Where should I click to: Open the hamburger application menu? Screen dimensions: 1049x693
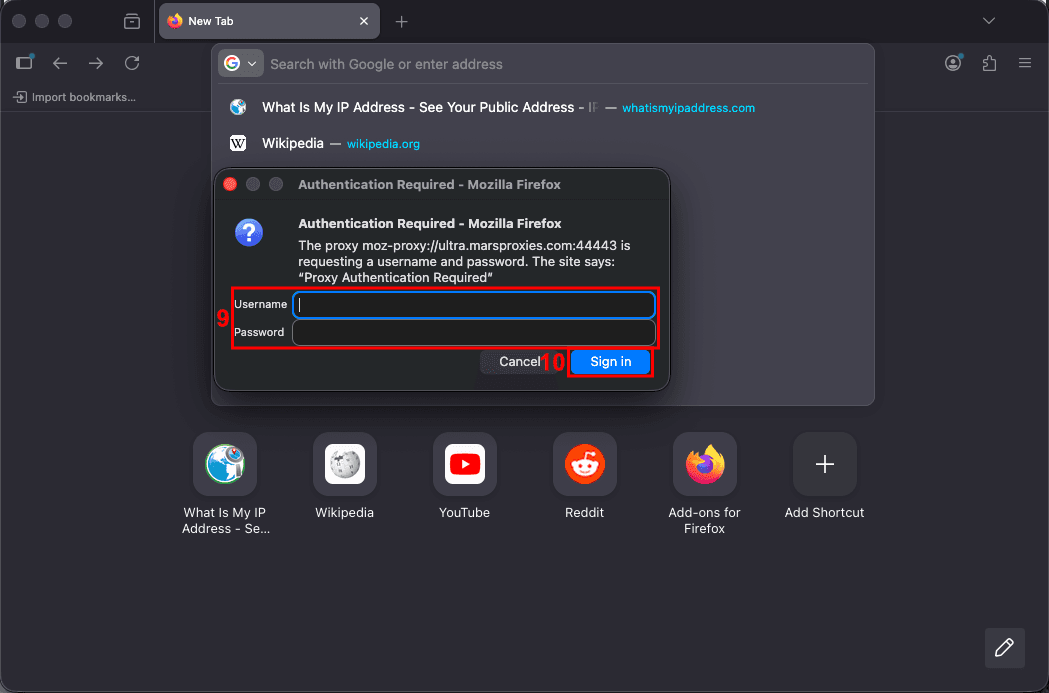click(1024, 63)
